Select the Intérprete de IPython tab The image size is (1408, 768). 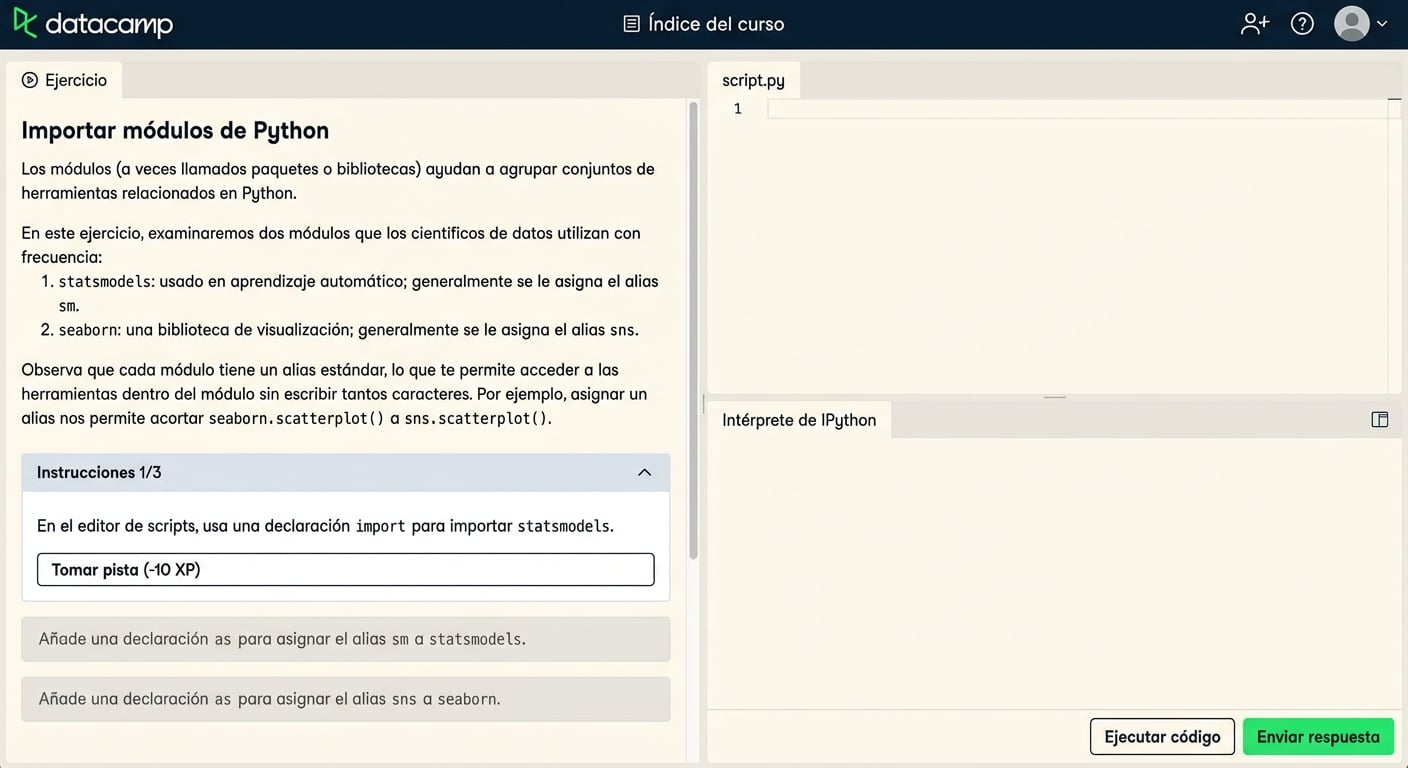pyautogui.click(x=799, y=420)
